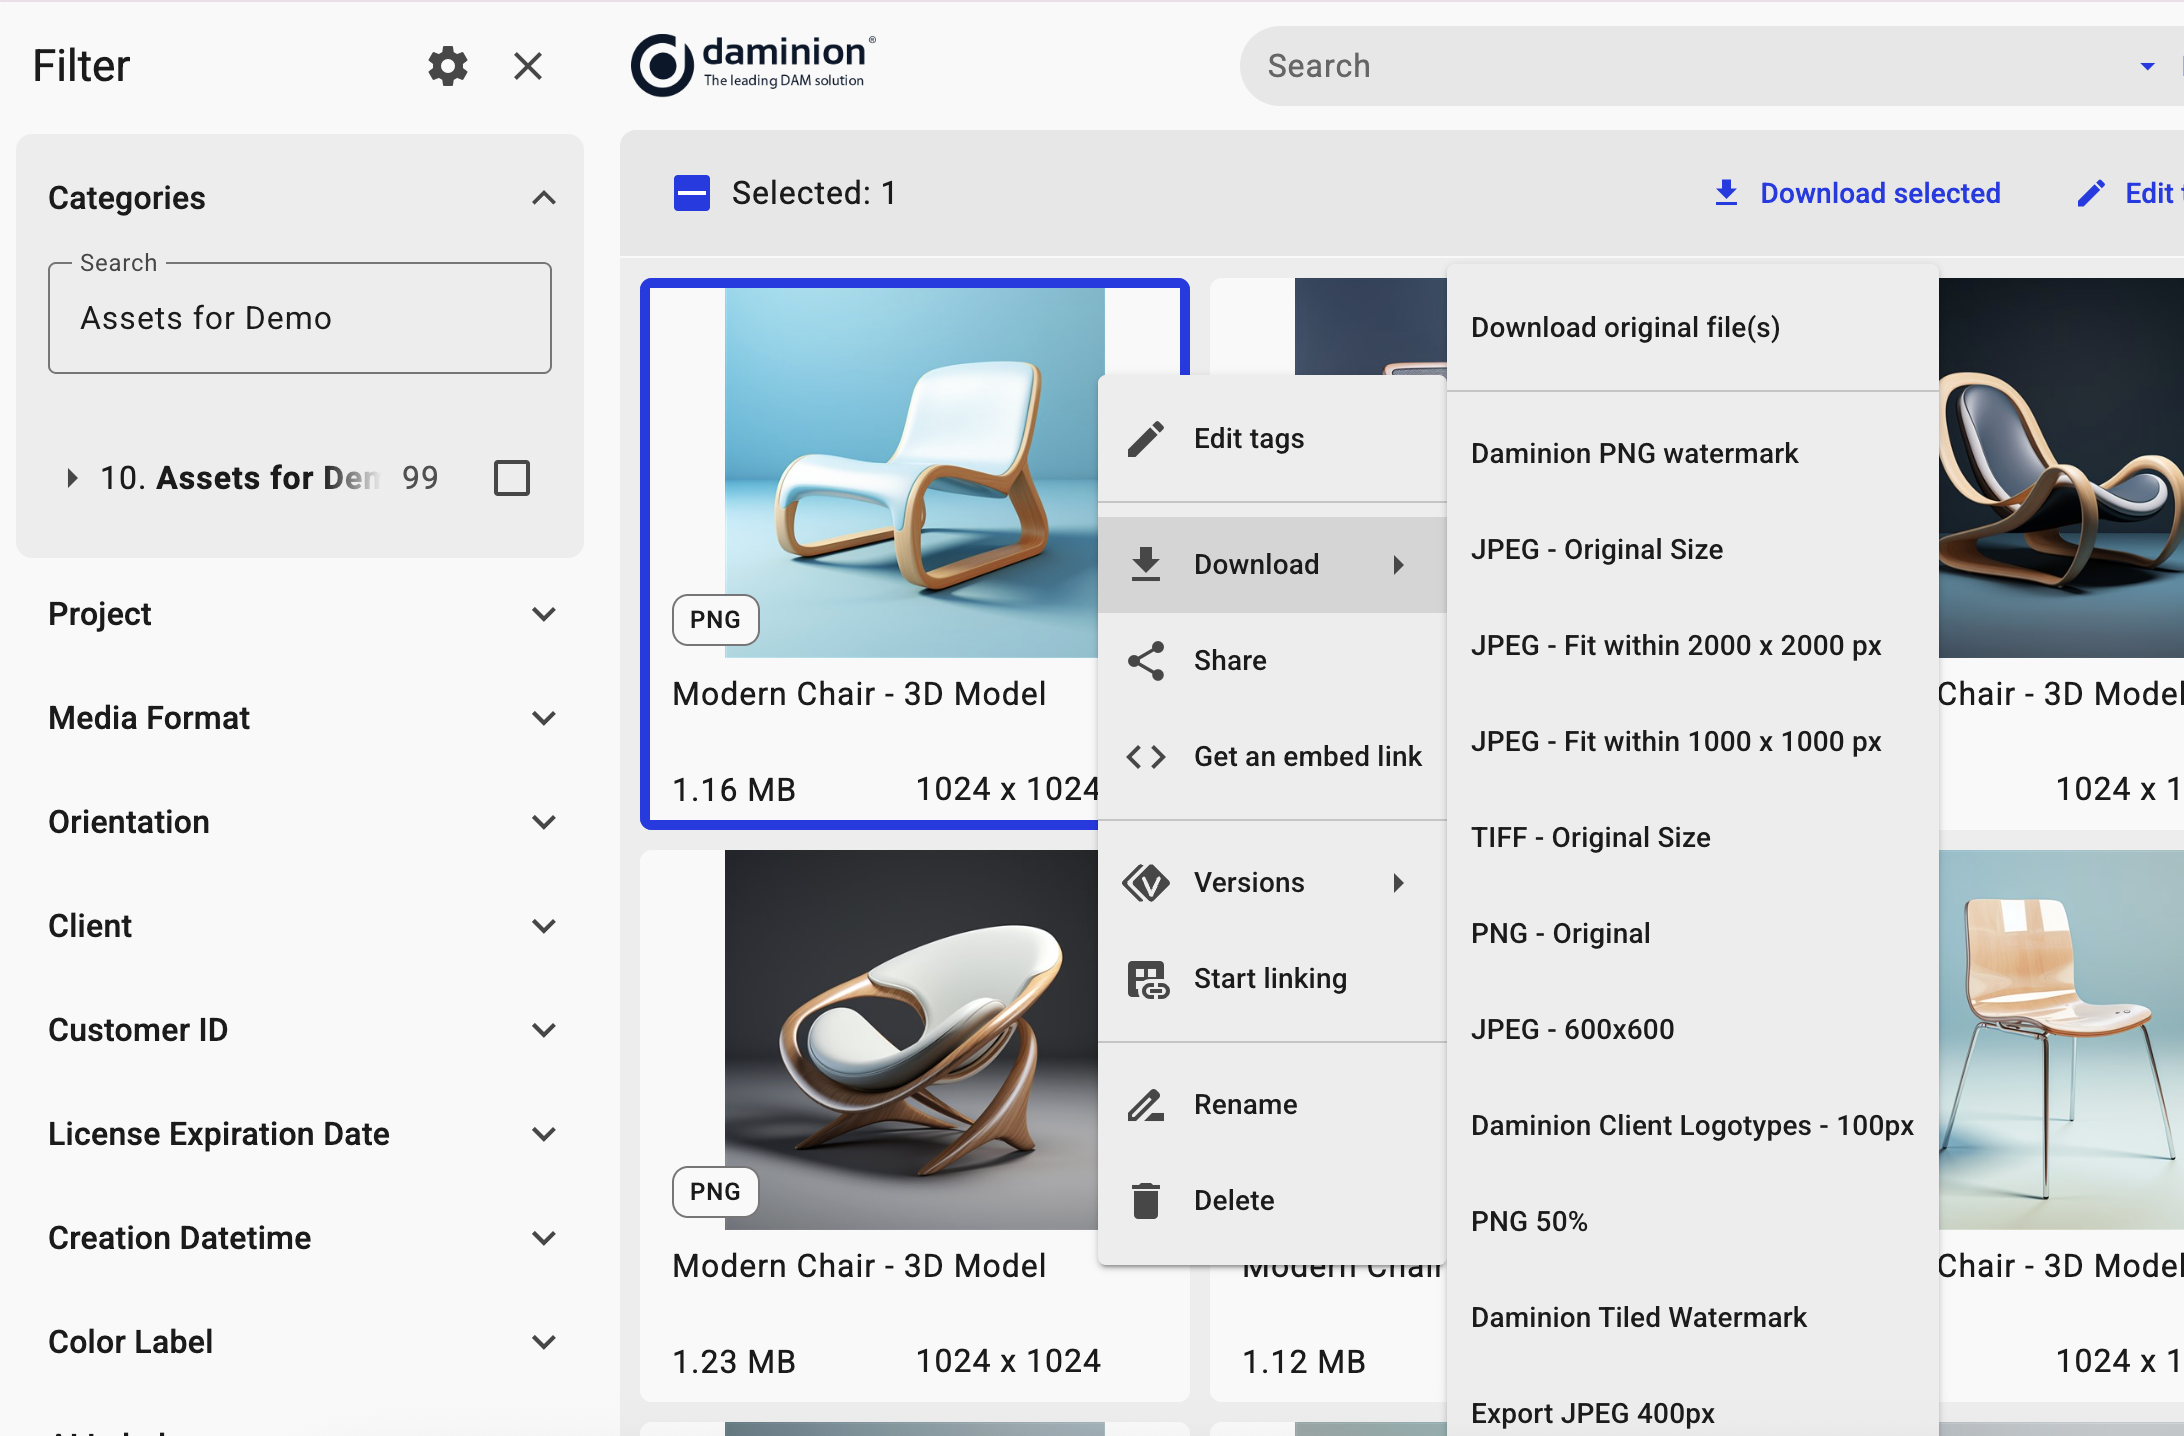Click the Versions icon in menu

1146,883
